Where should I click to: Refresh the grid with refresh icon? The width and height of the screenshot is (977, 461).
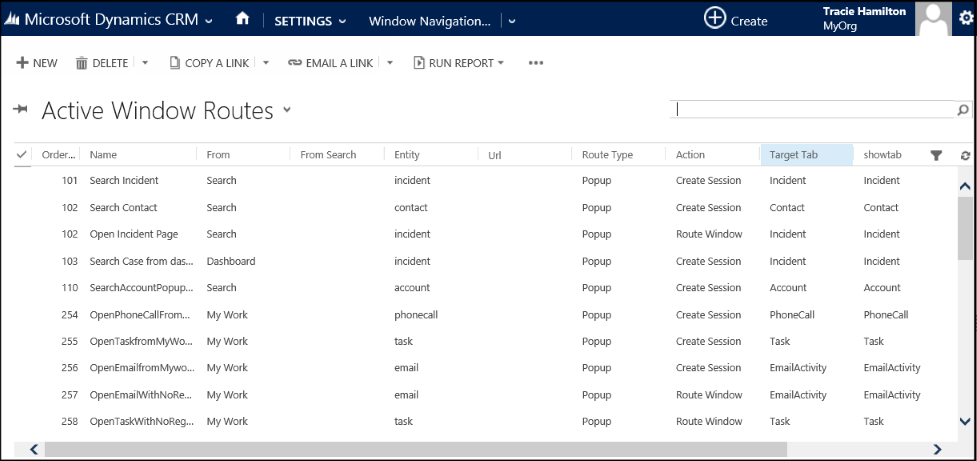pyautogui.click(x=965, y=155)
